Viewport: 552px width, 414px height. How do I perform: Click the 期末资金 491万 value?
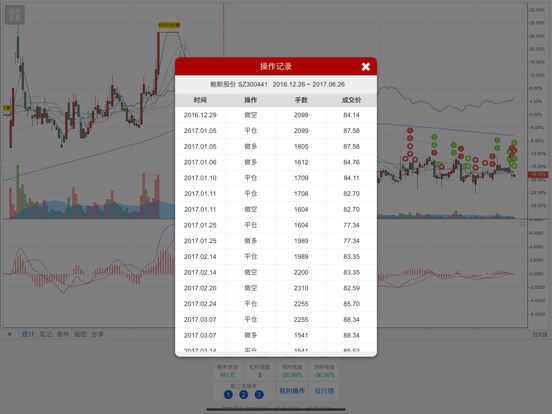coord(227,375)
